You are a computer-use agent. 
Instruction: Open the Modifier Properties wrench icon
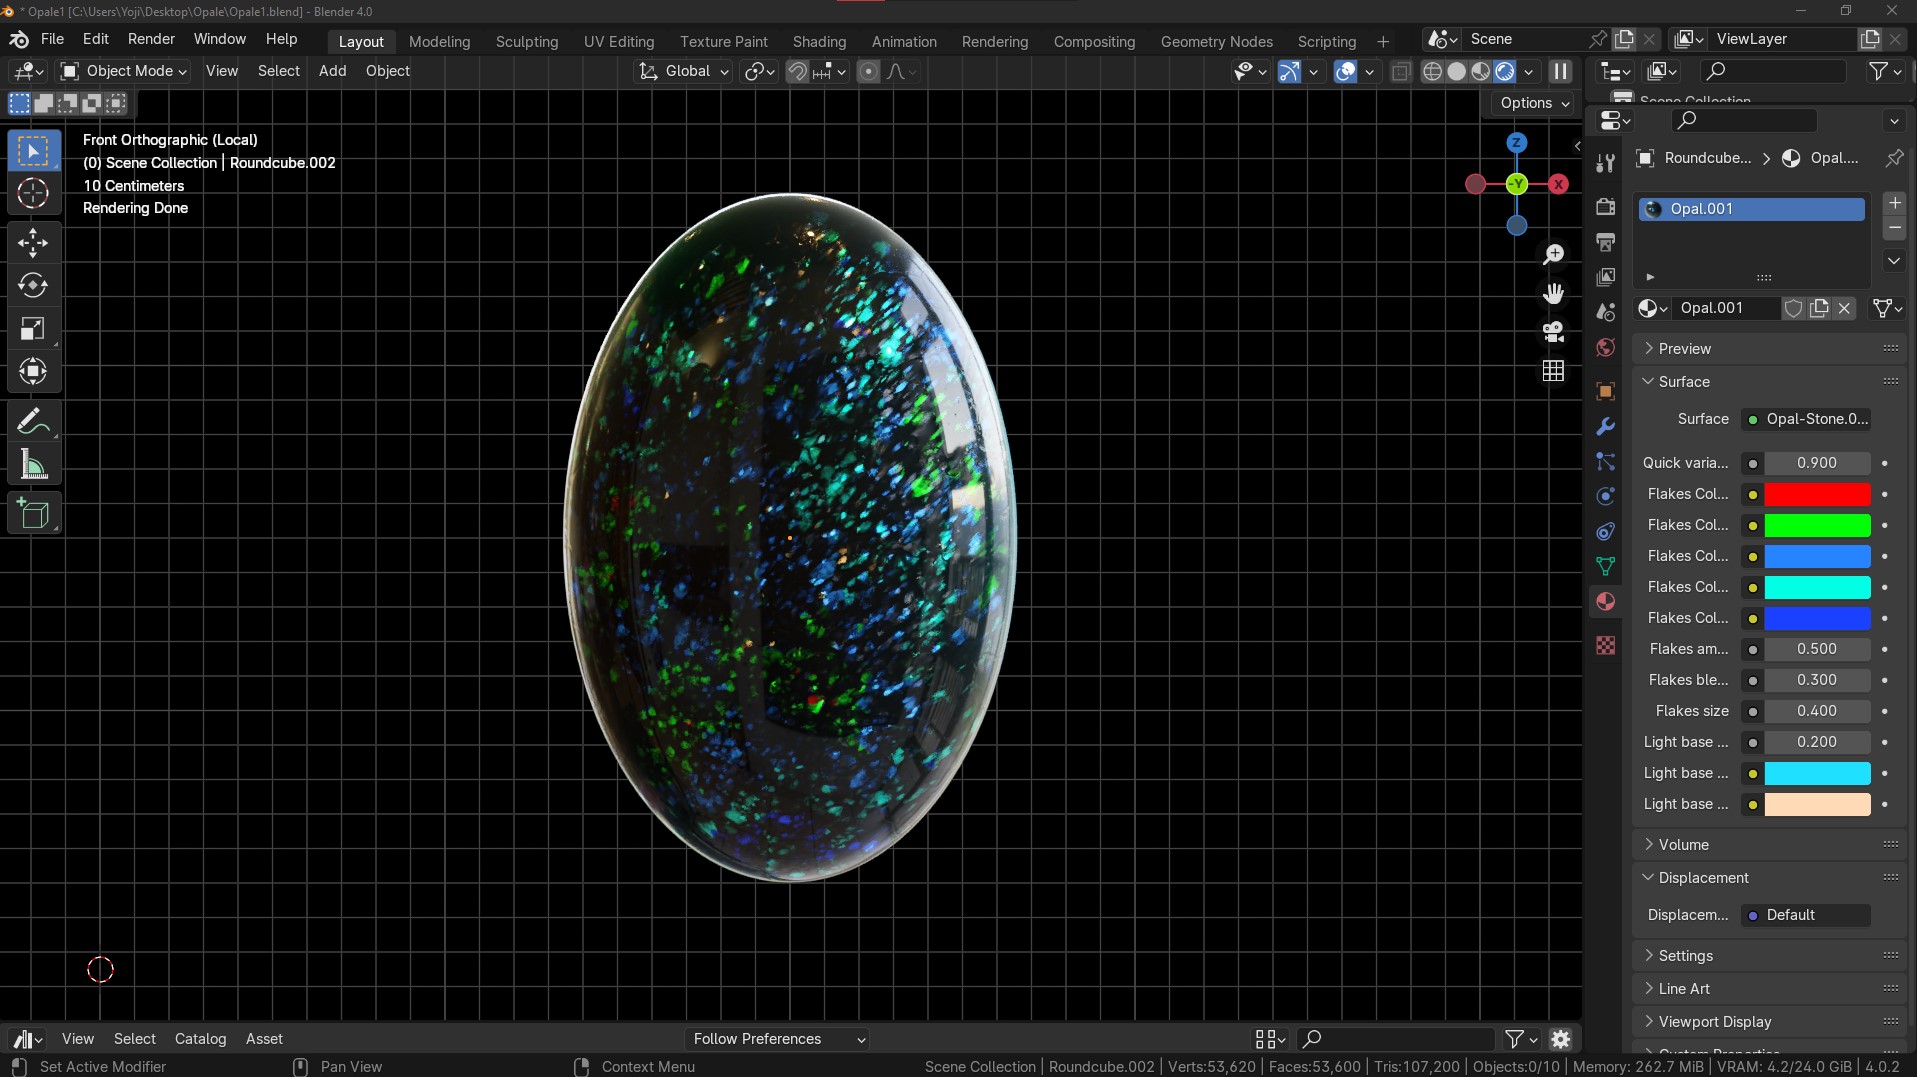(x=1606, y=426)
